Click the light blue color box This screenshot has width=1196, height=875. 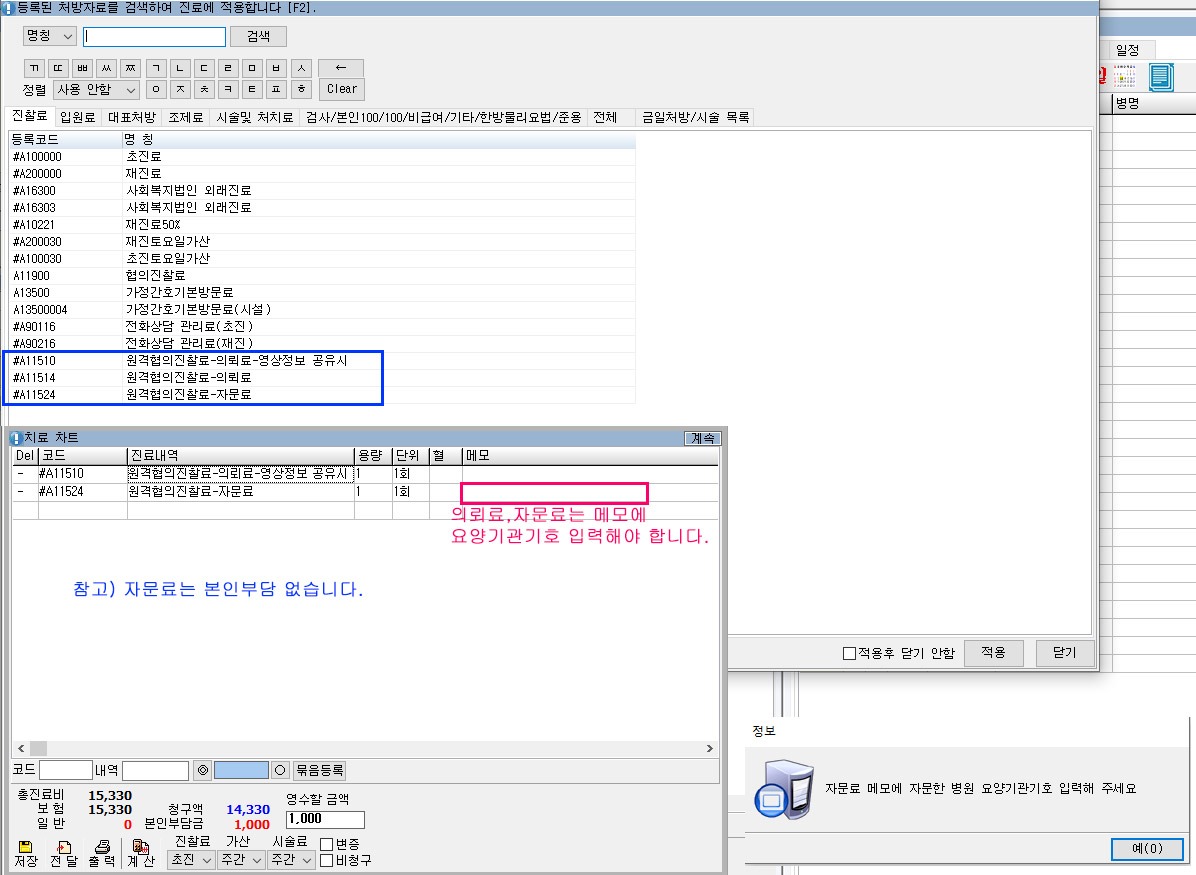(x=241, y=770)
